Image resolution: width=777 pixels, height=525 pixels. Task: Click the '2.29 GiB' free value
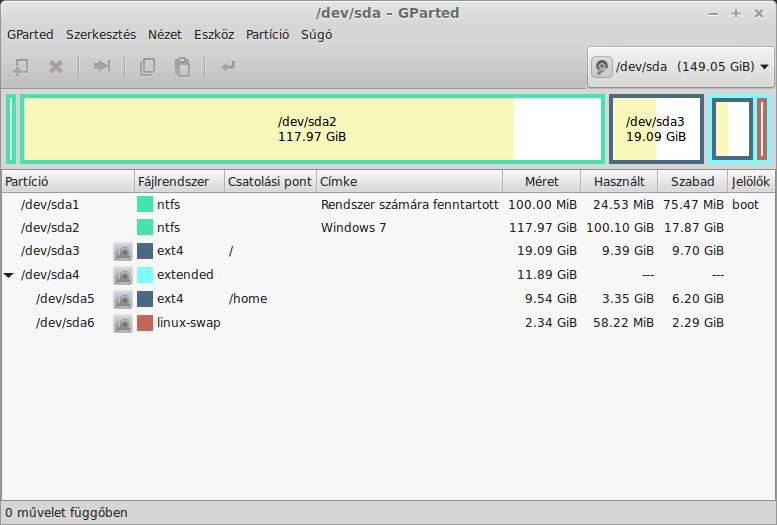pos(698,323)
